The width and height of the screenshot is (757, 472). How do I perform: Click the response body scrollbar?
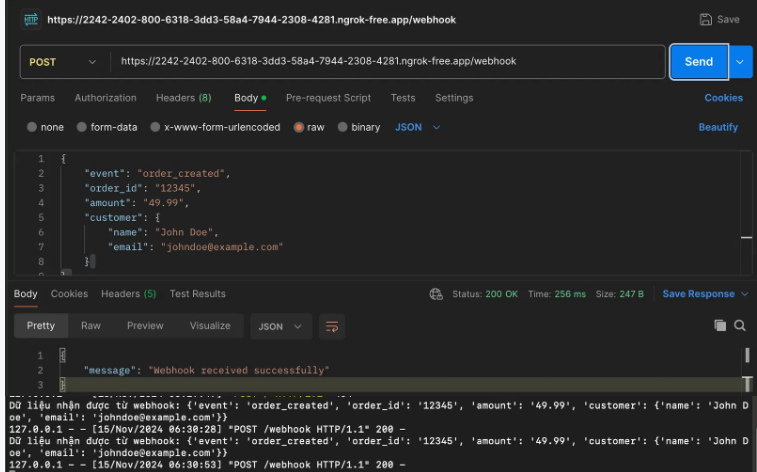(747, 370)
